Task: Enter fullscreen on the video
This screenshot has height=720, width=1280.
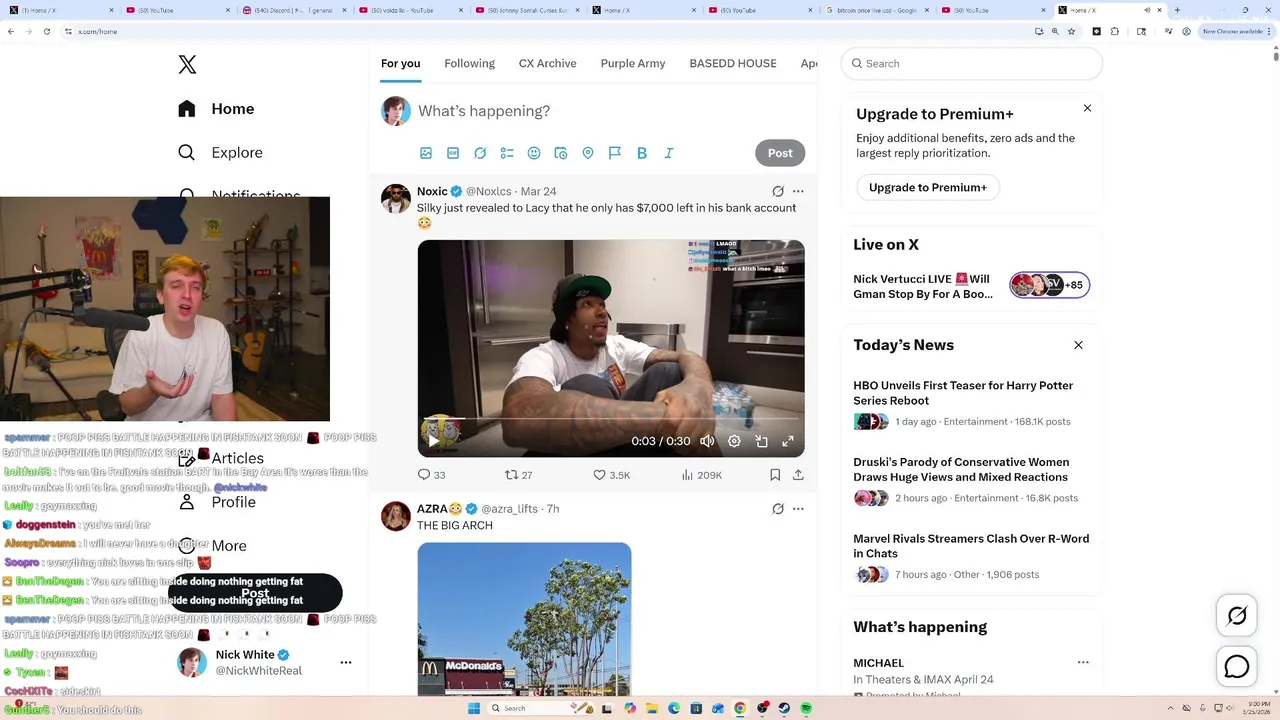Action: 788,441
